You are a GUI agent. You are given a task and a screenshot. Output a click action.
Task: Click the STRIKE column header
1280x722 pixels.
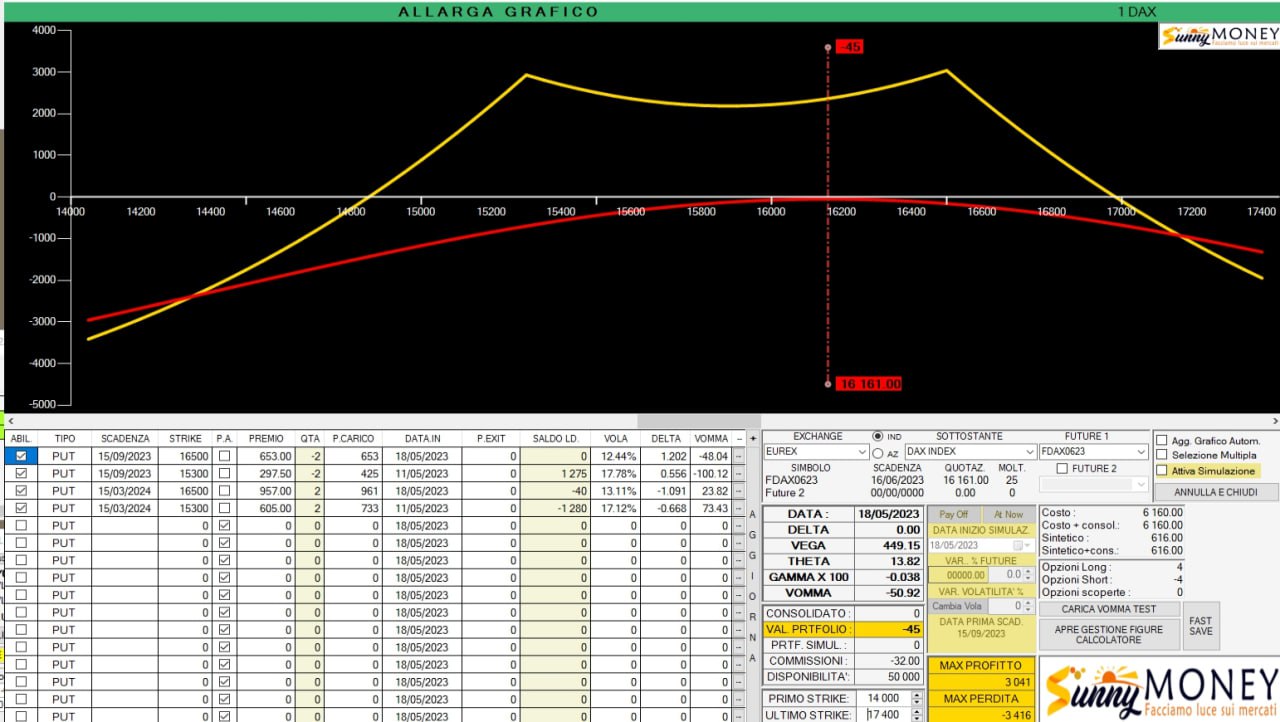[185, 438]
